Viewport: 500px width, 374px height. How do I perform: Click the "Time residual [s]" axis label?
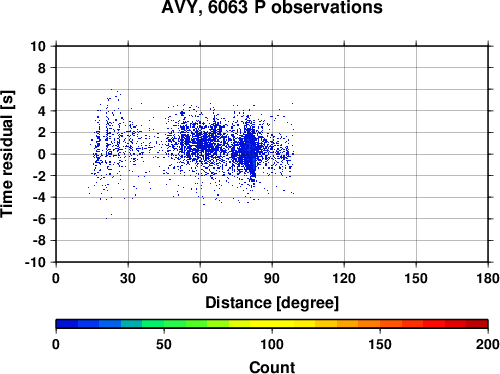[7, 154]
